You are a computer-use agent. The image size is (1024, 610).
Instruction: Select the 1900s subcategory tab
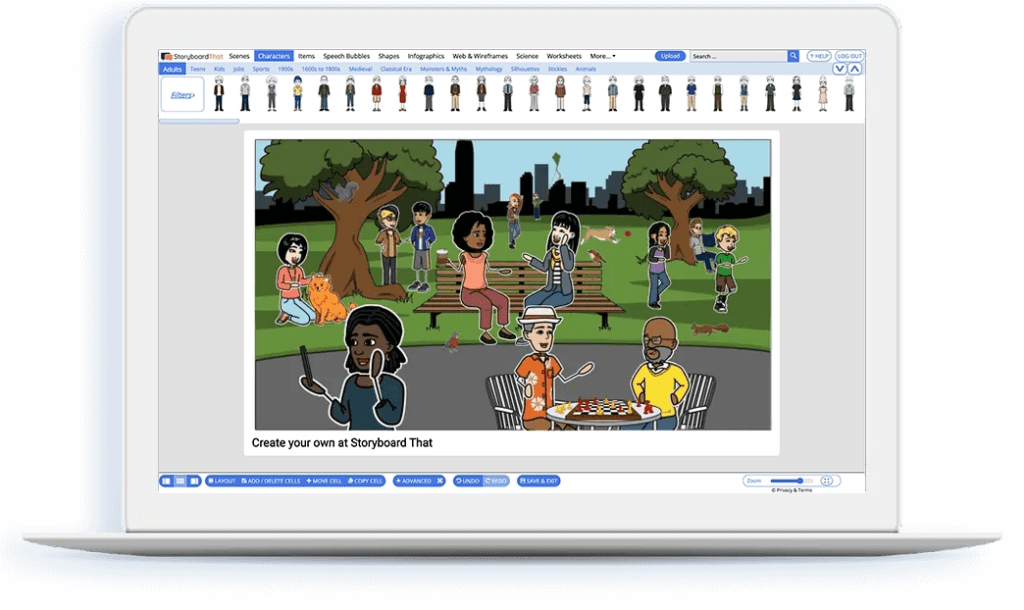[x=285, y=69]
